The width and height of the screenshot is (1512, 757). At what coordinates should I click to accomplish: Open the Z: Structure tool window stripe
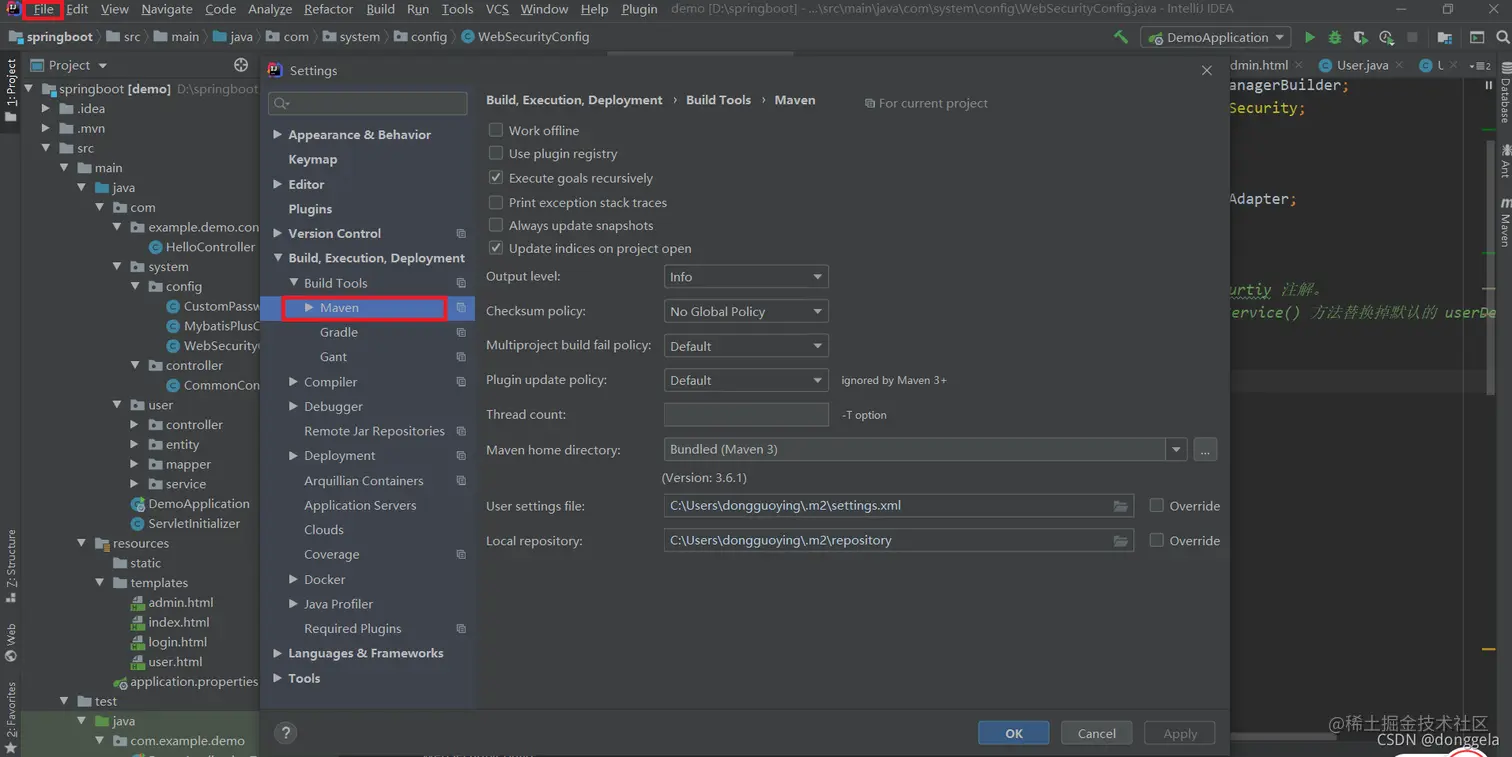(11, 566)
